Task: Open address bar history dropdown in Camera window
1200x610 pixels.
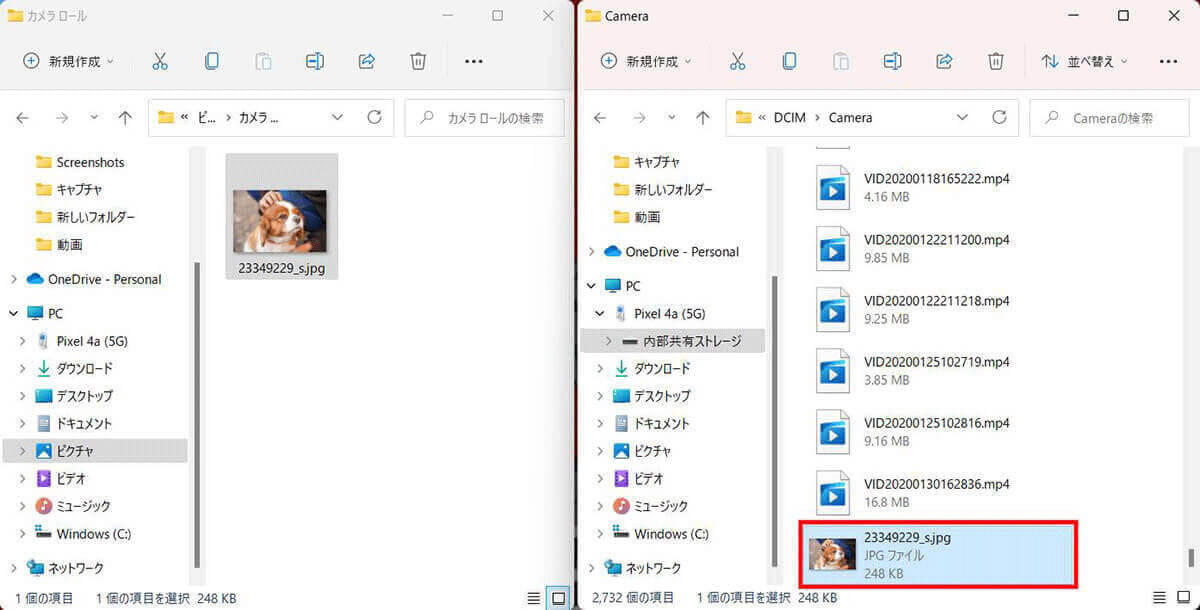Action: coord(962,118)
